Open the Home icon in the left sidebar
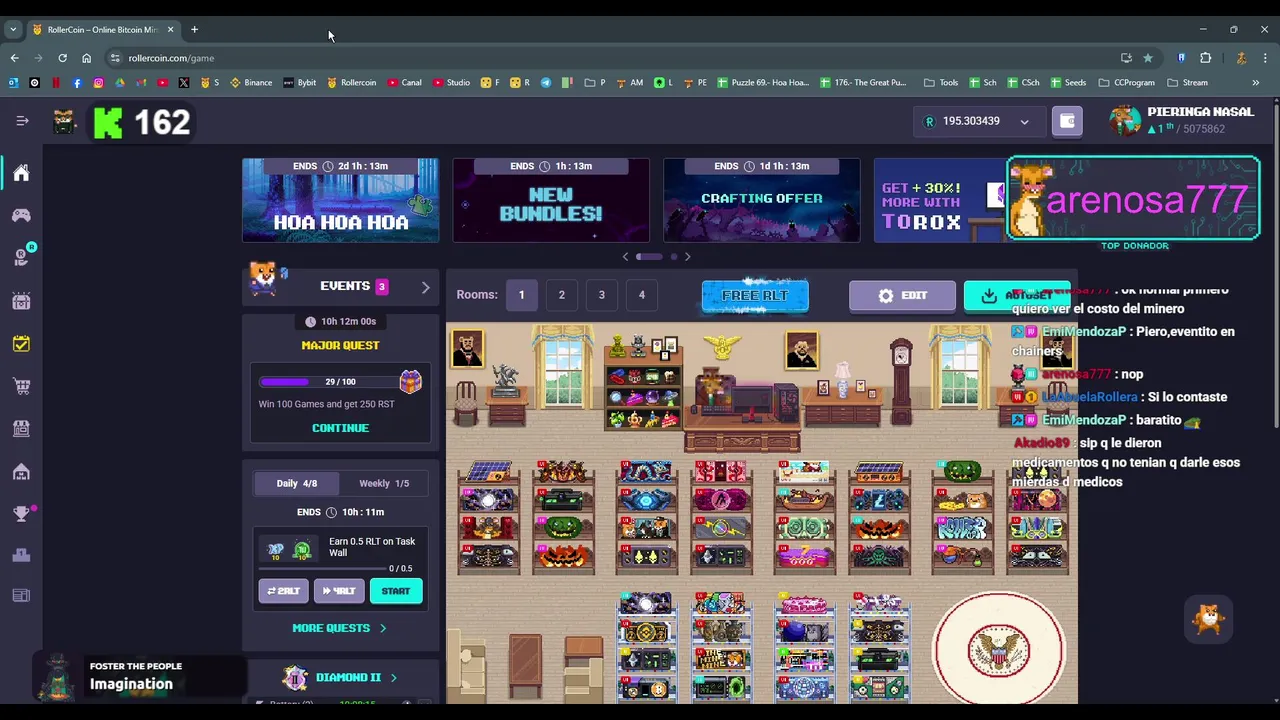Image resolution: width=1280 pixels, height=720 pixels. coord(21,173)
